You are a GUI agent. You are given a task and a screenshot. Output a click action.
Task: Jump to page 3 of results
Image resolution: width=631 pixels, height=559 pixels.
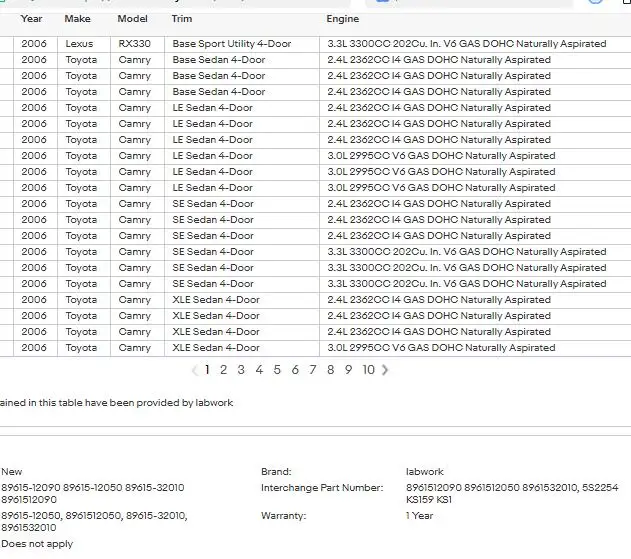[x=241, y=370]
